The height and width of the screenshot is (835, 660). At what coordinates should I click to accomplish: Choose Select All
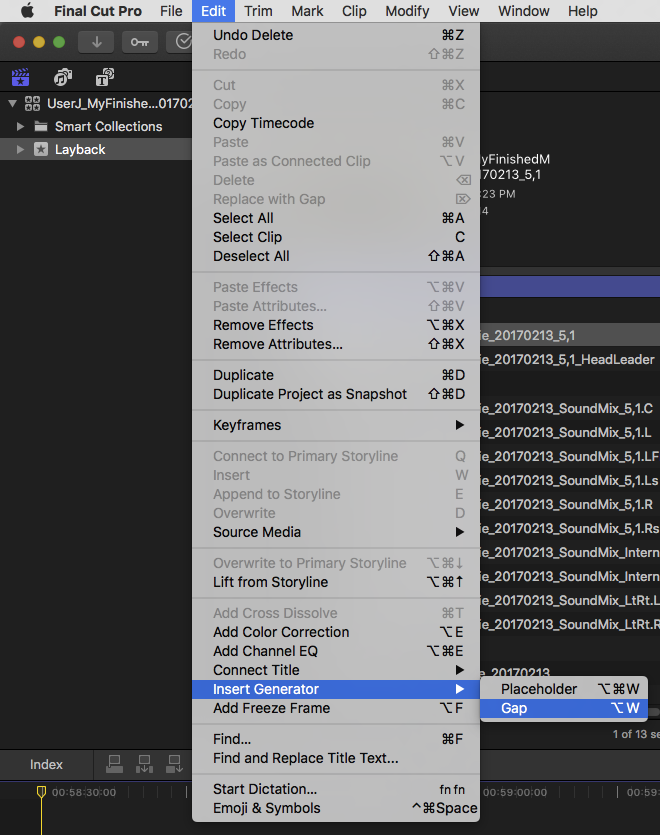pyautogui.click(x=336, y=218)
